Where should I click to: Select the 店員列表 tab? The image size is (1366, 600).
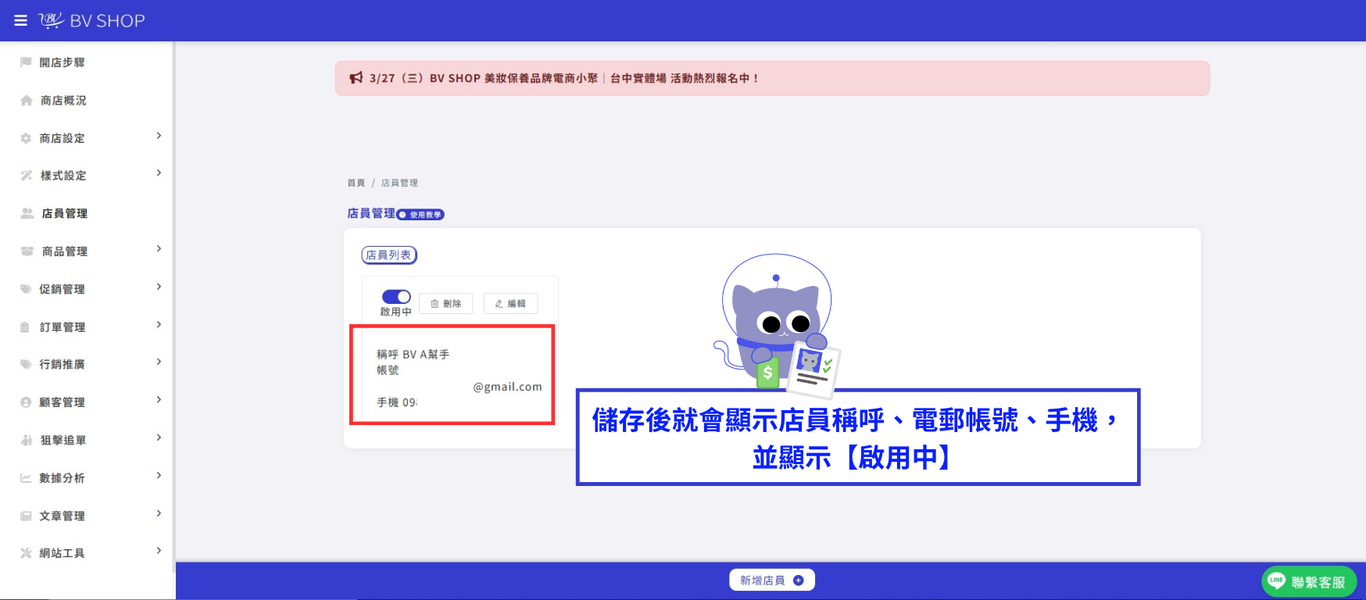pyautogui.click(x=389, y=255)
